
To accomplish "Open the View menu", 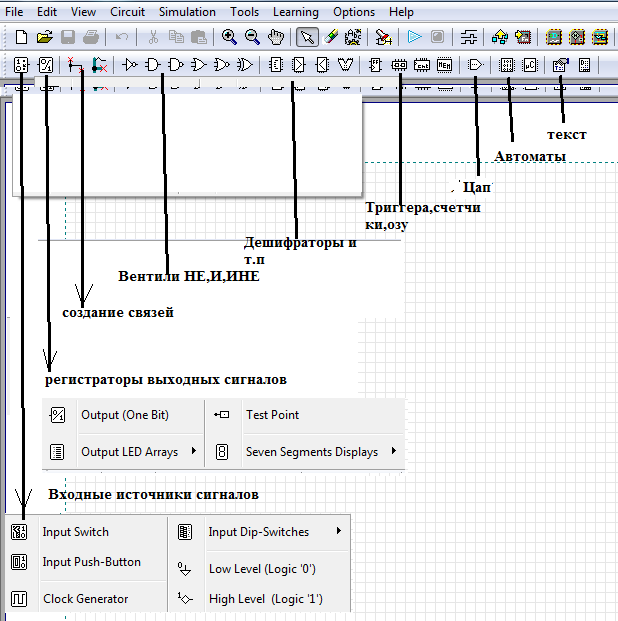I will coord(83,12).
